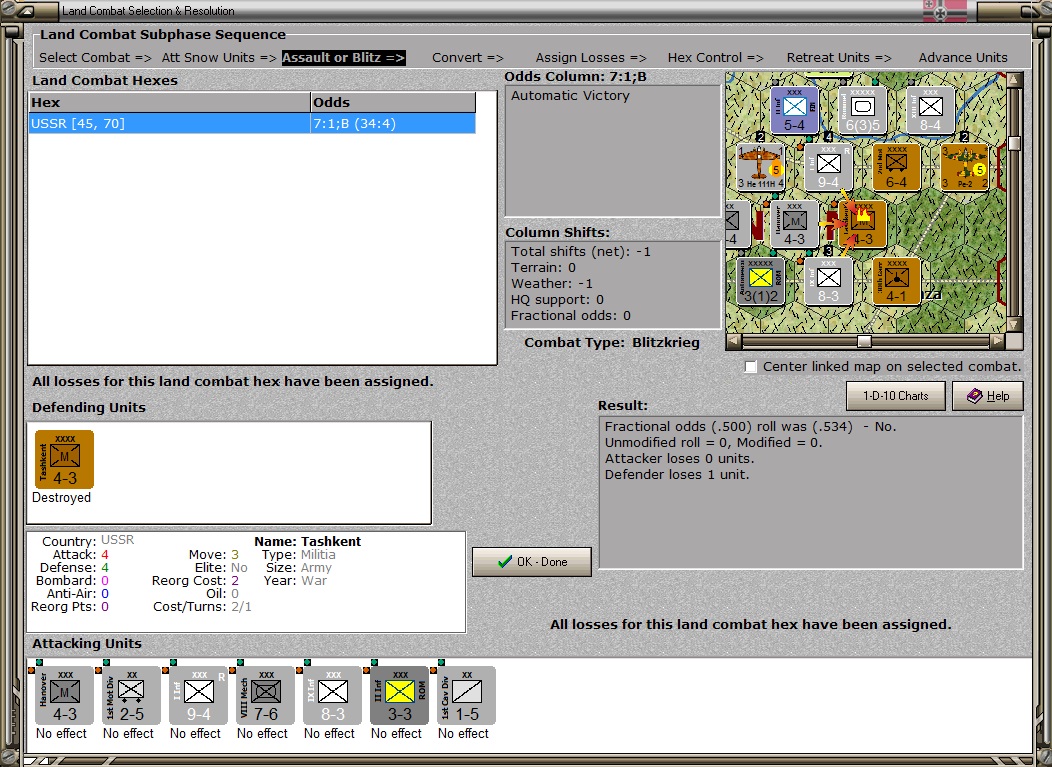Click Defender loses 1 unit result line
This screenshot has height=767, width=1052.
(x=677, y=474)
